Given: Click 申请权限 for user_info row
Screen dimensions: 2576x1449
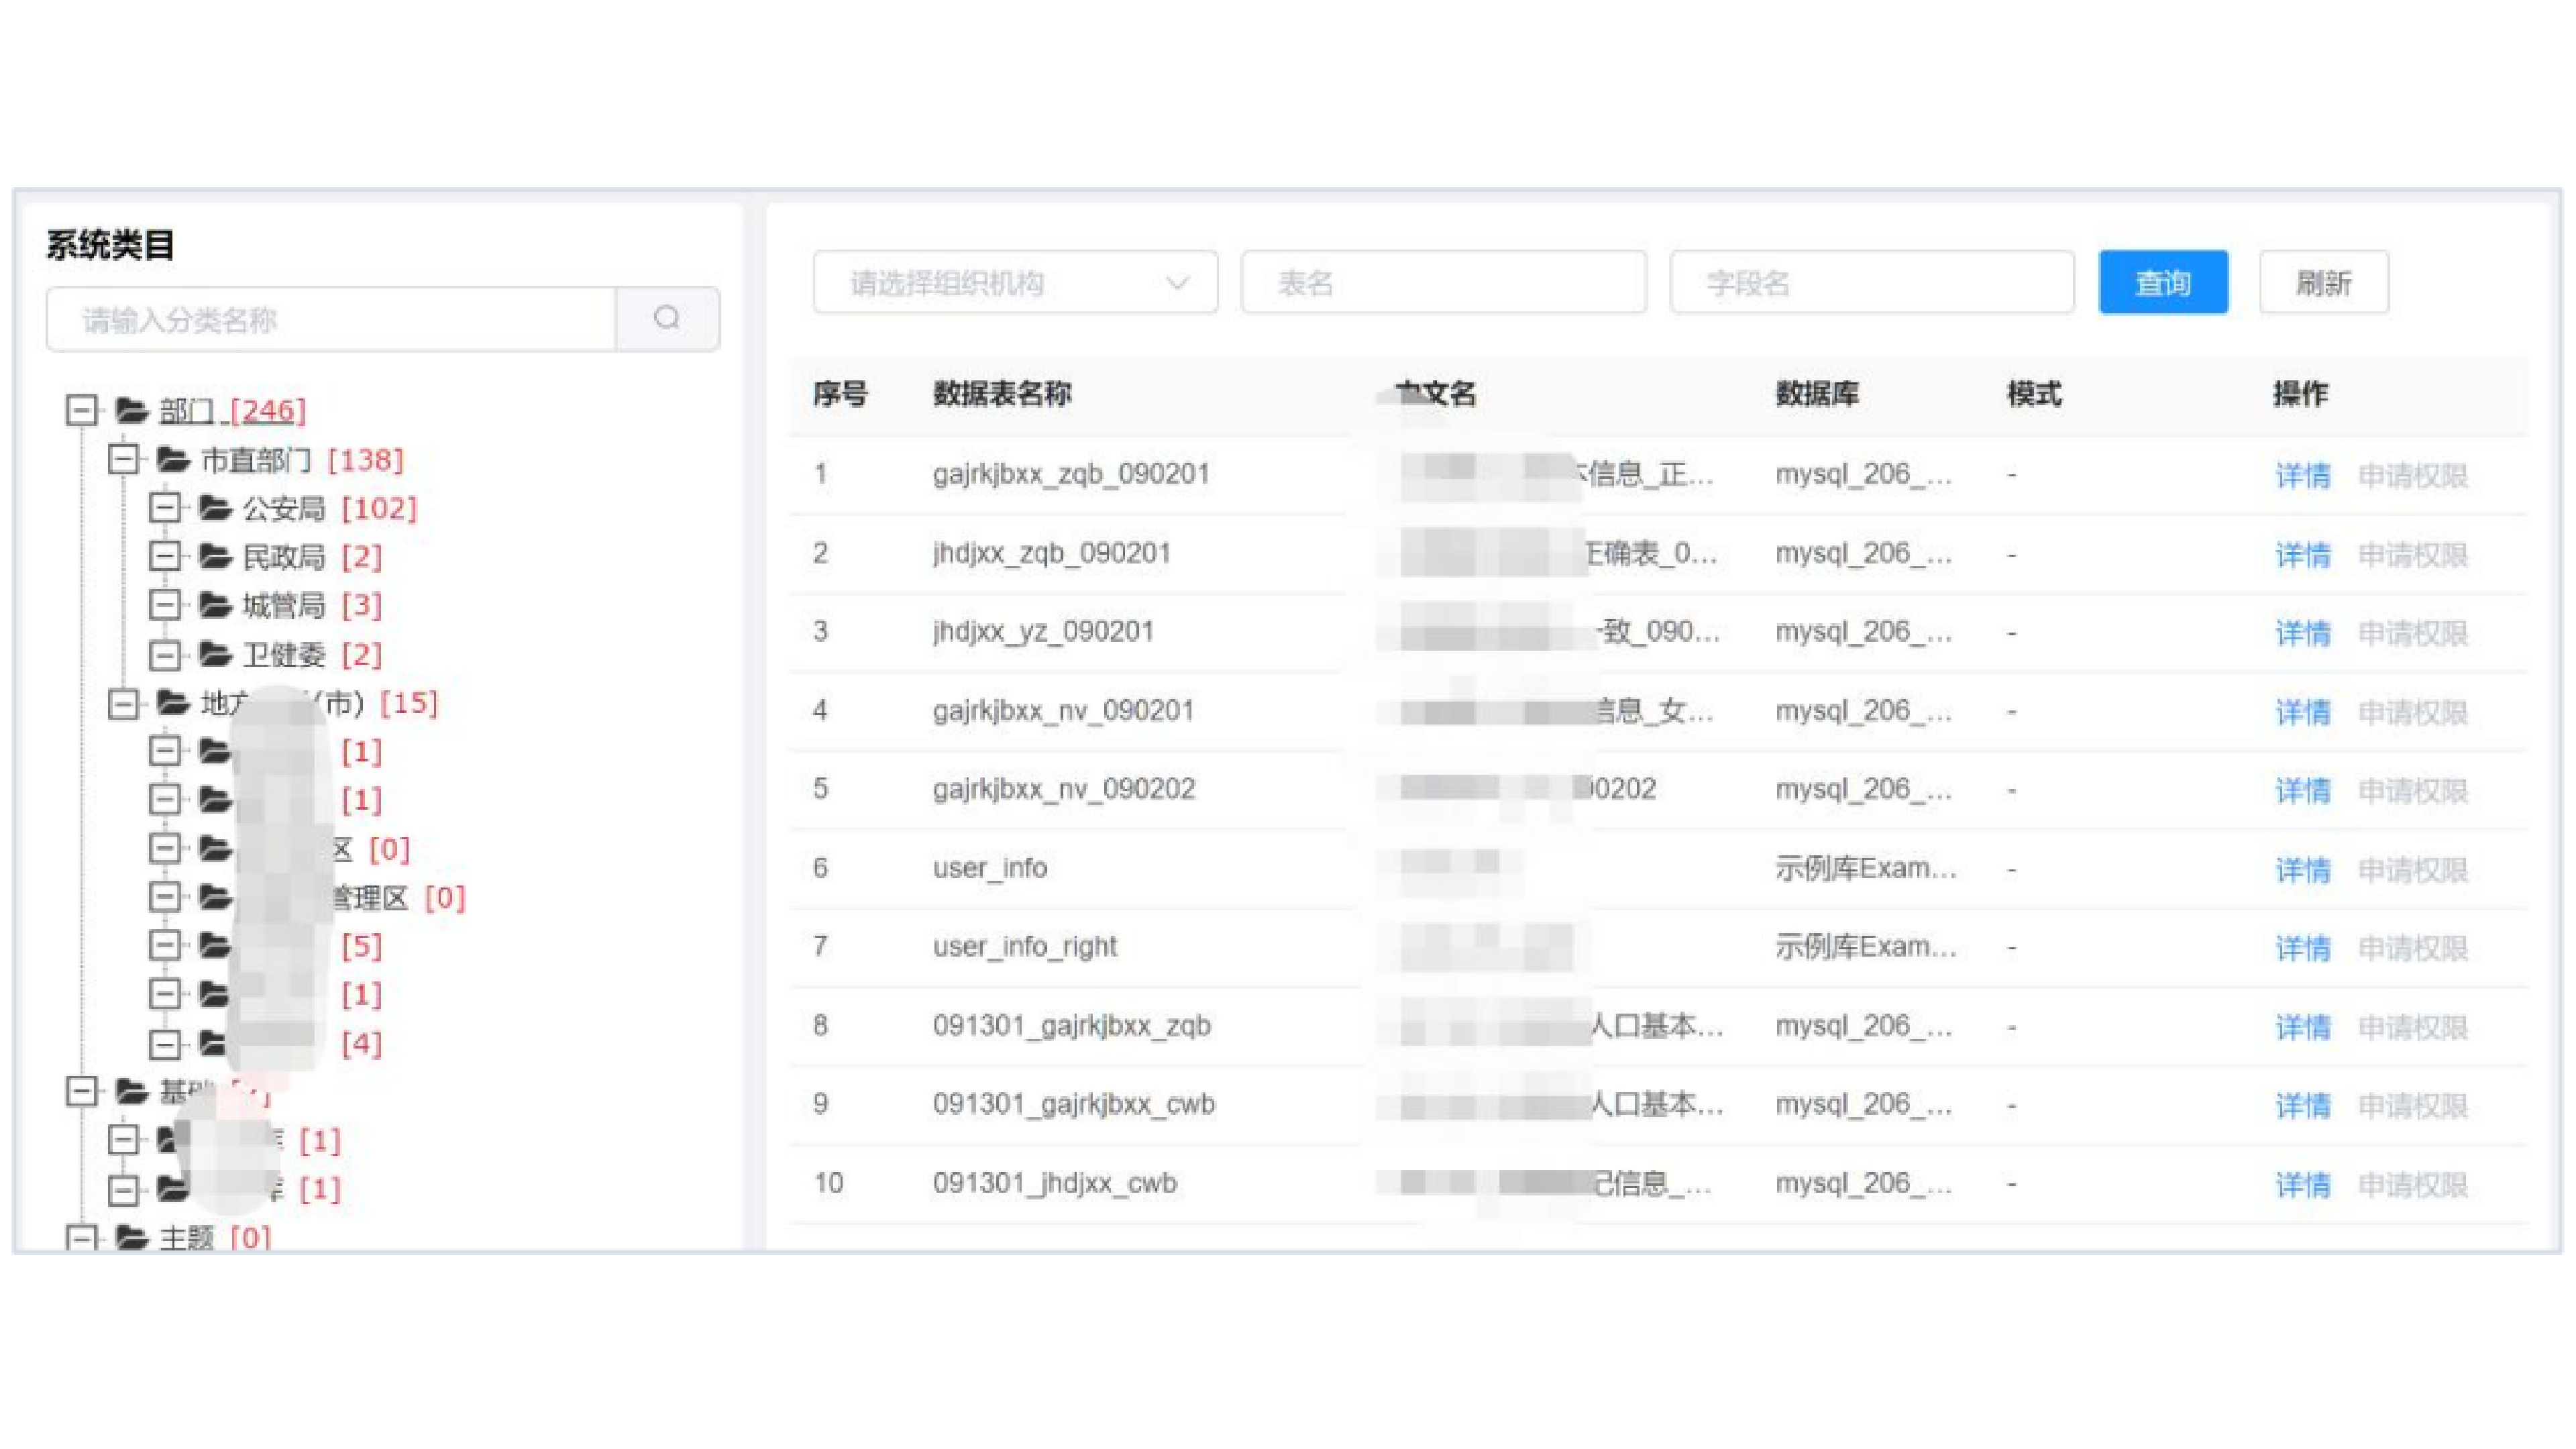Looking at the screenshot, I should pos(2412,870).
